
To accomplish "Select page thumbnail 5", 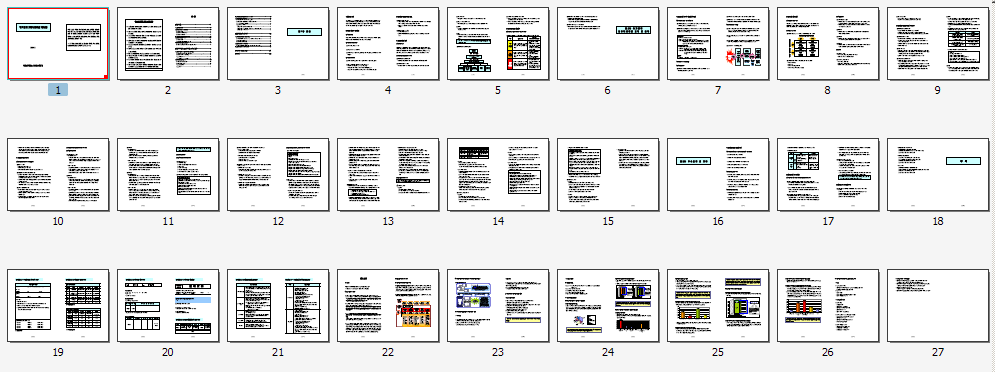I will pyautogui.click(x=498, y=44).
